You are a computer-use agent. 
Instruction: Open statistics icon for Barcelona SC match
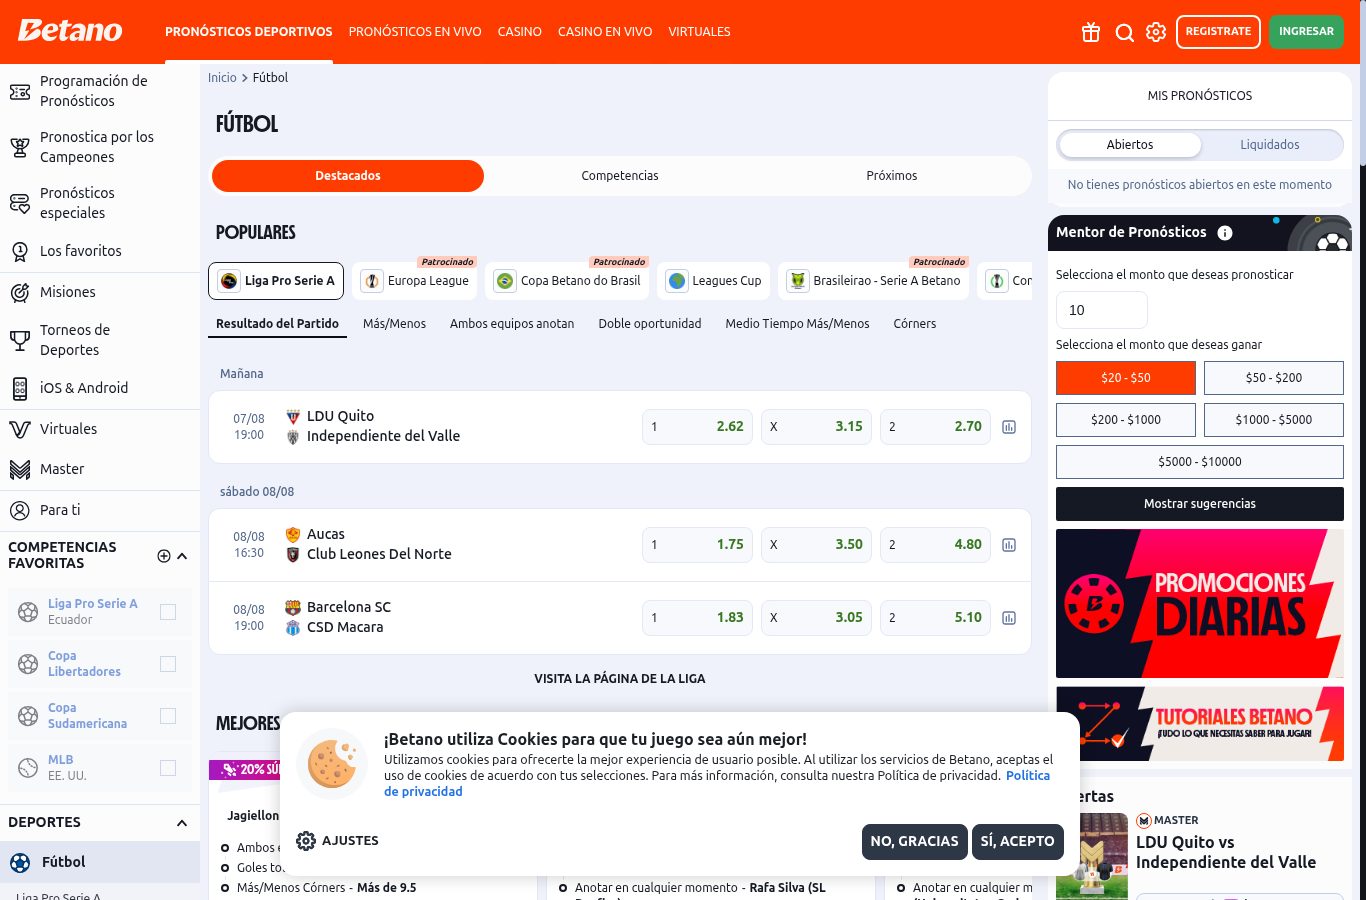1009,618
